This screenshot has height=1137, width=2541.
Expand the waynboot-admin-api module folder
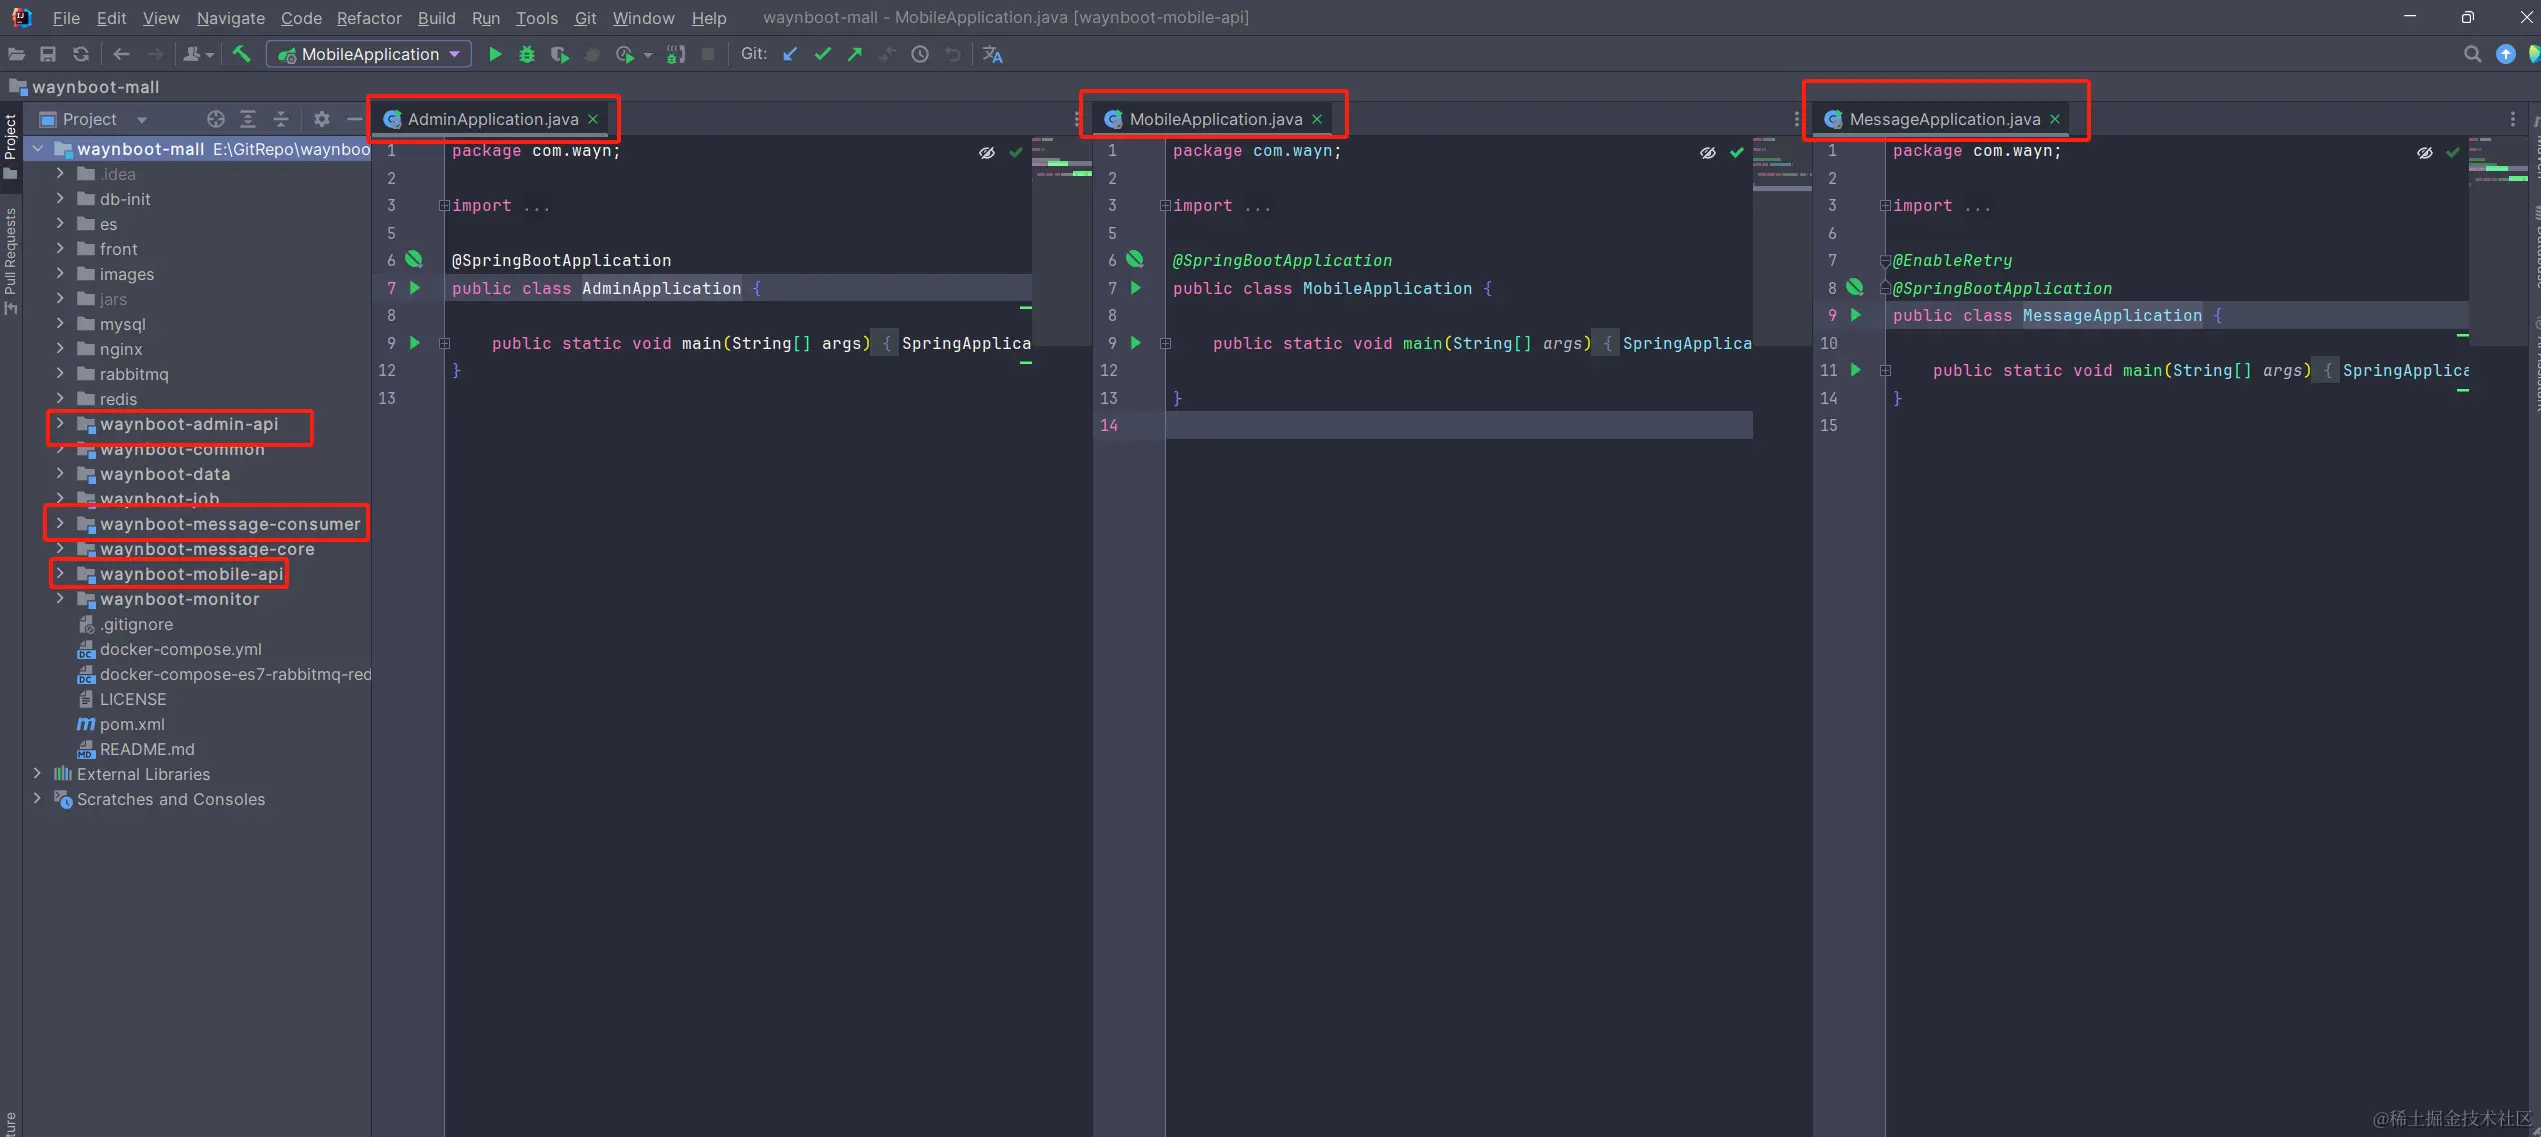pyautogui.click(x=60, y=424)
